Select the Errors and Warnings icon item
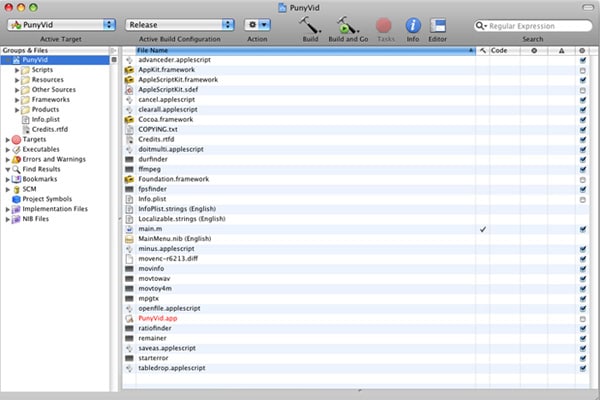This screenshot has width=600, height=400. pyautogui.click(x=16, y=159)
